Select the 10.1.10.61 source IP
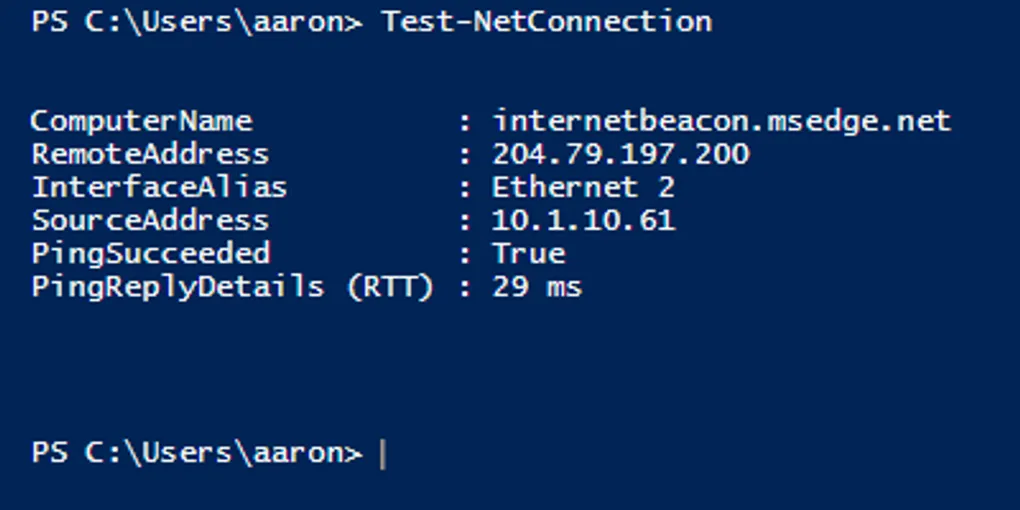 click(583, 221)
